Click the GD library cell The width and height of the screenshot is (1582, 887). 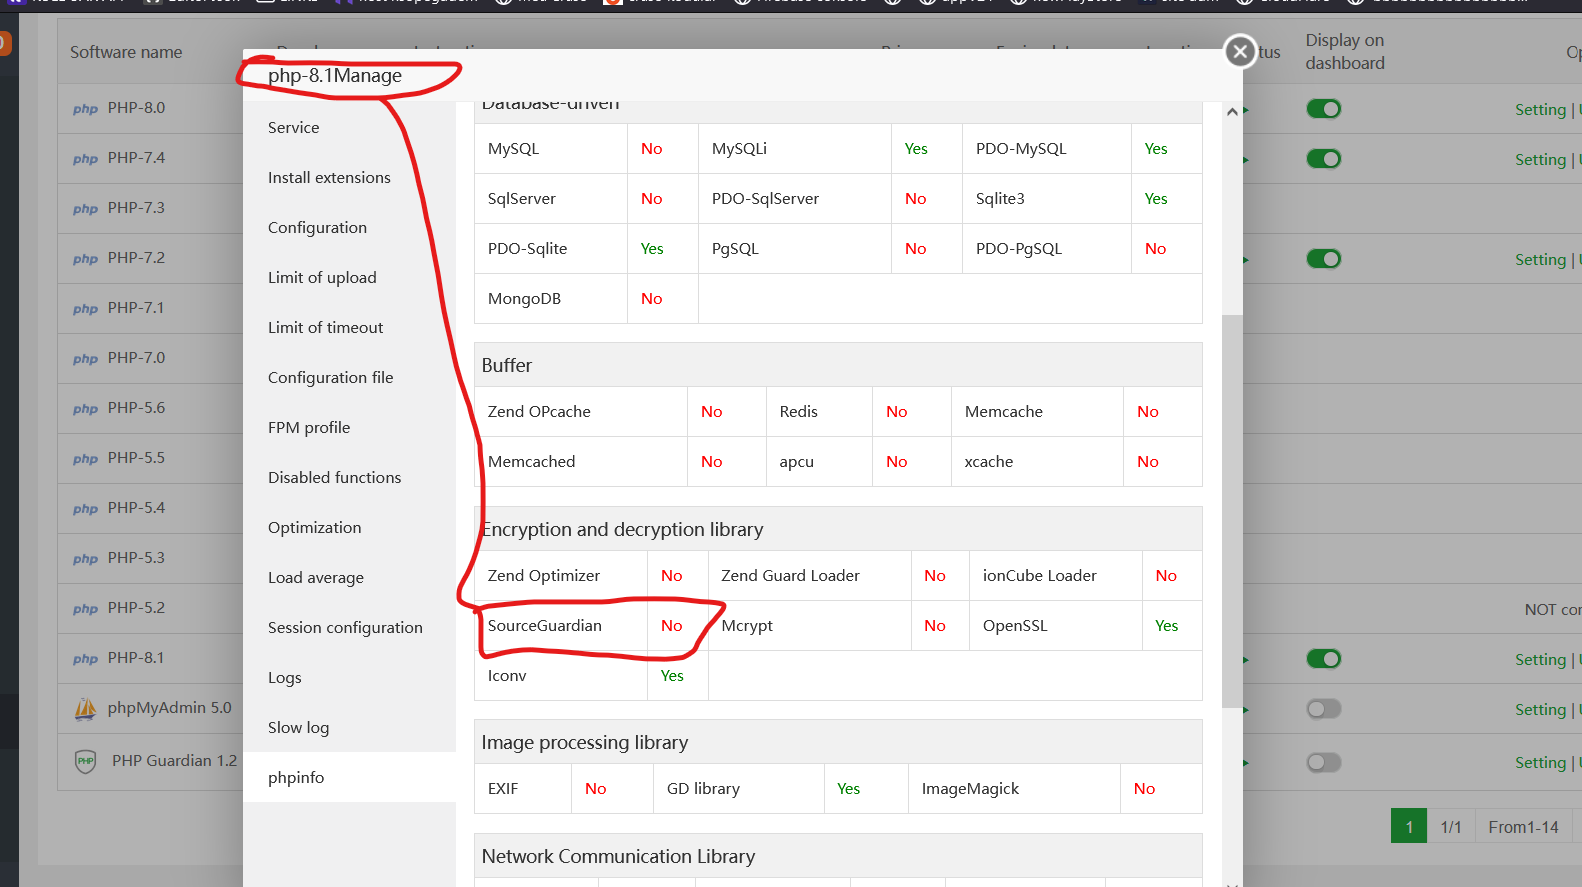739,788
